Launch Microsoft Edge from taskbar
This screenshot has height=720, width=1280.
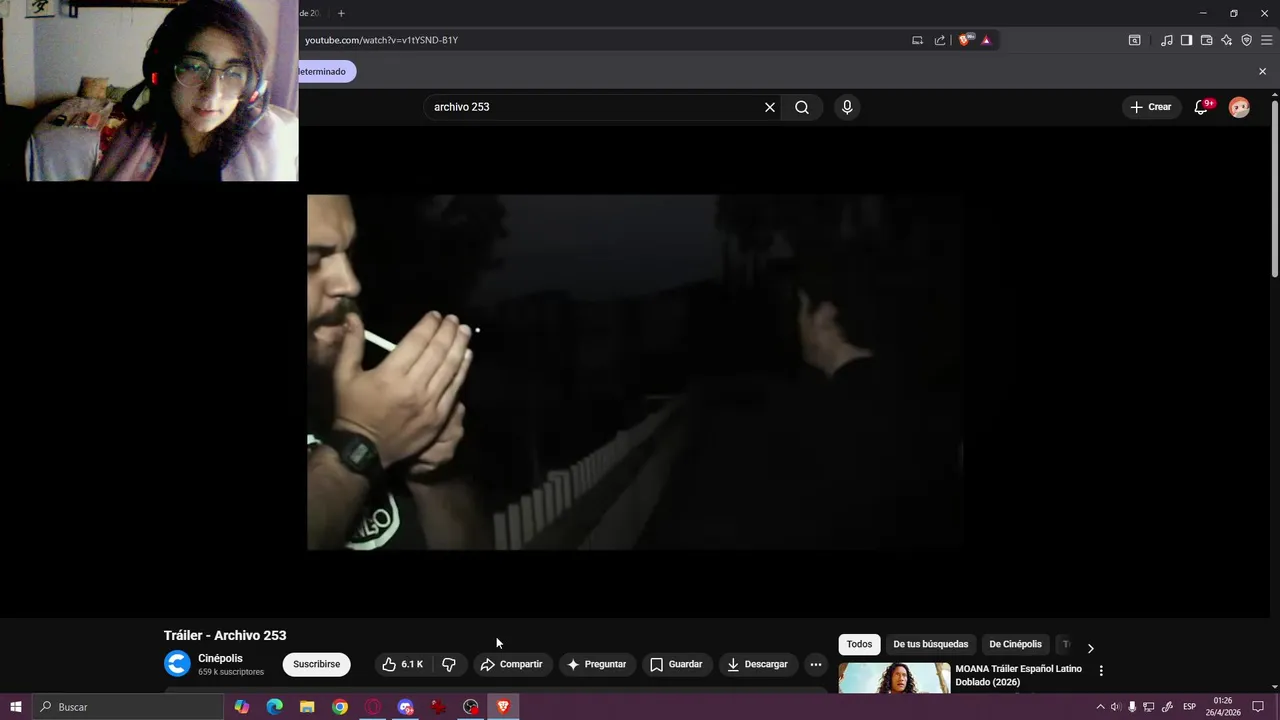[275, 707]
